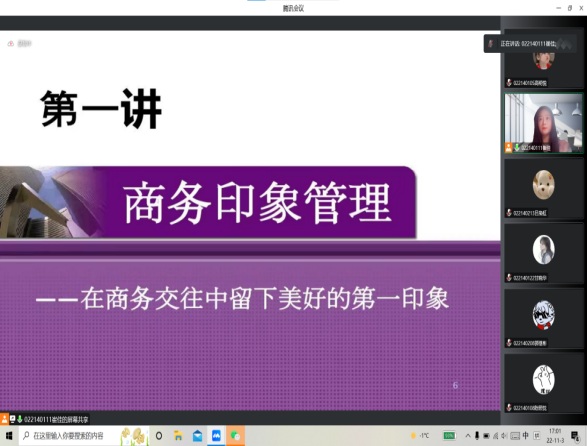587x446 pixels.
Task: Select the teddy bear avatar participant tile
Action: [x=544, y=189]
